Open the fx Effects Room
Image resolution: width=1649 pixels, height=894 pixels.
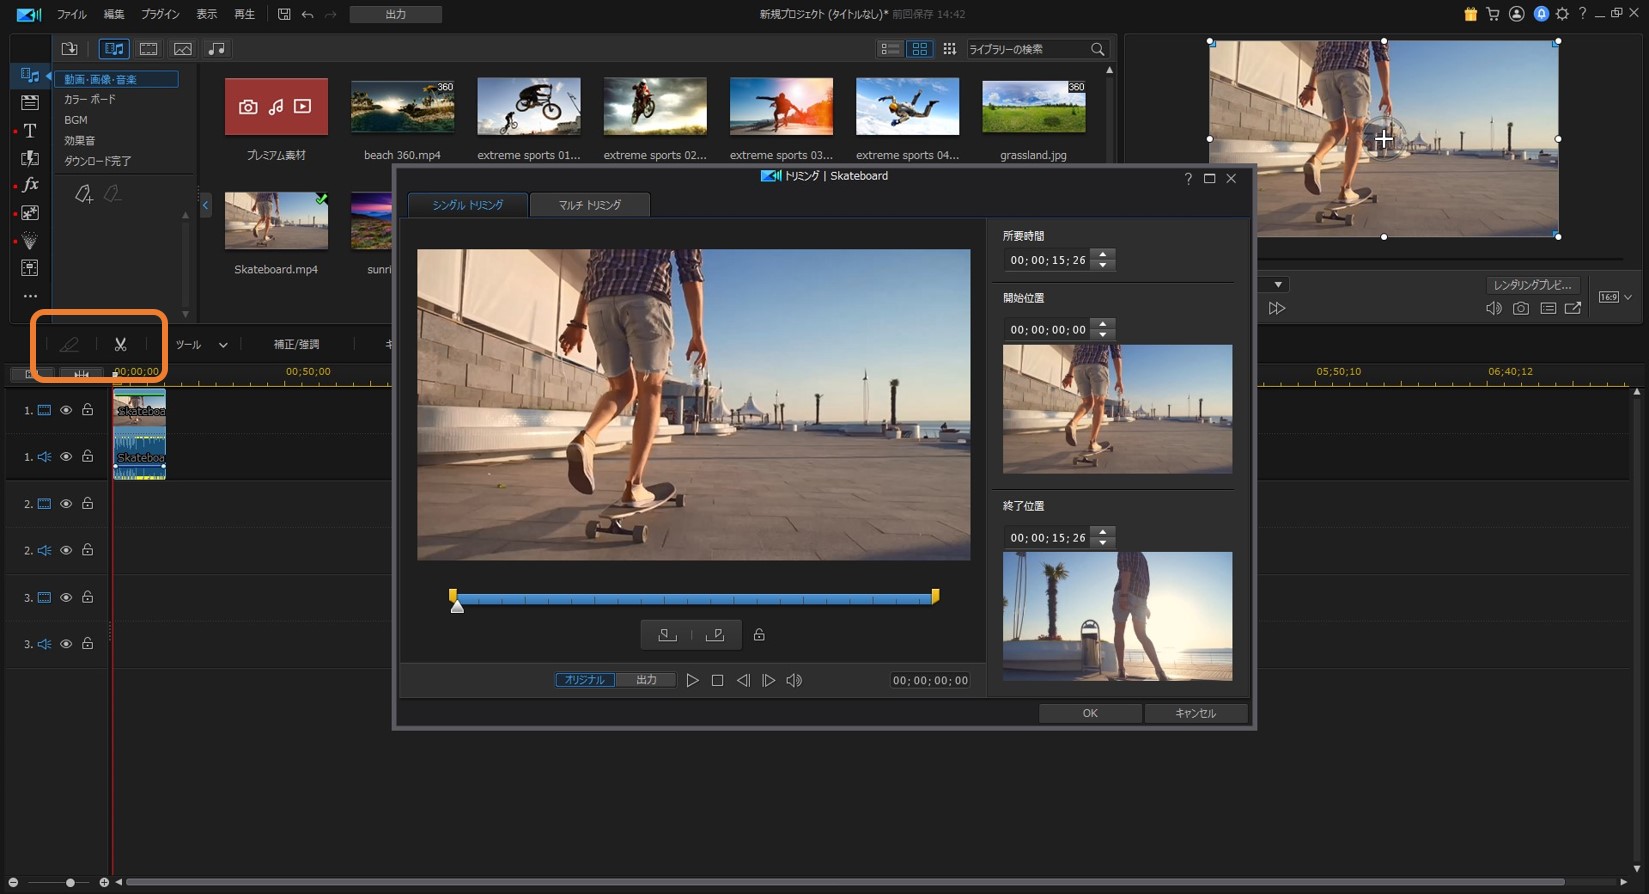coord(30,185)
